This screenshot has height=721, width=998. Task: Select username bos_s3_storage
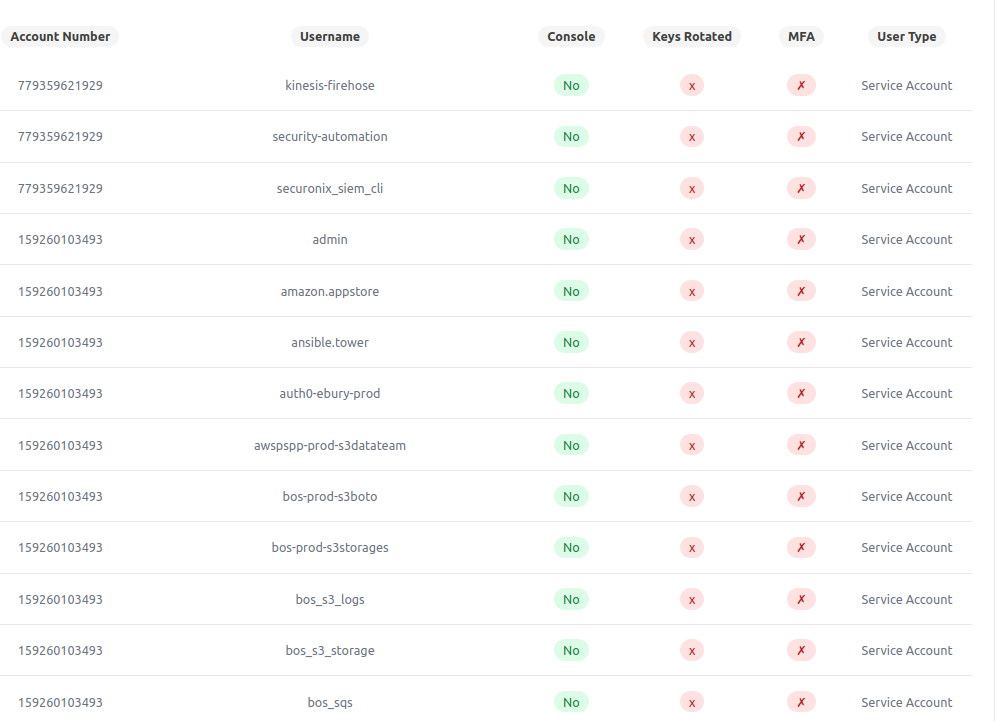tap(330, 650)
